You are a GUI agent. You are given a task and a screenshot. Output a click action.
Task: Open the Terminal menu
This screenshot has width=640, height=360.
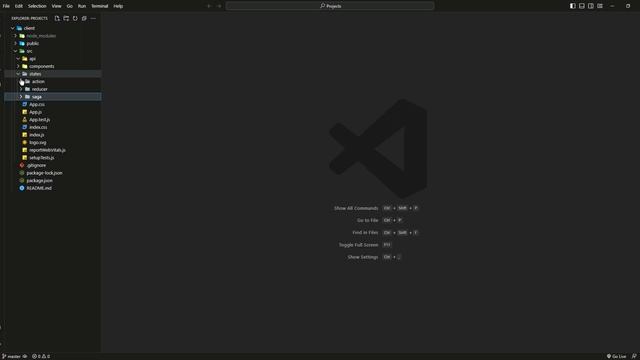pos(100,6)
